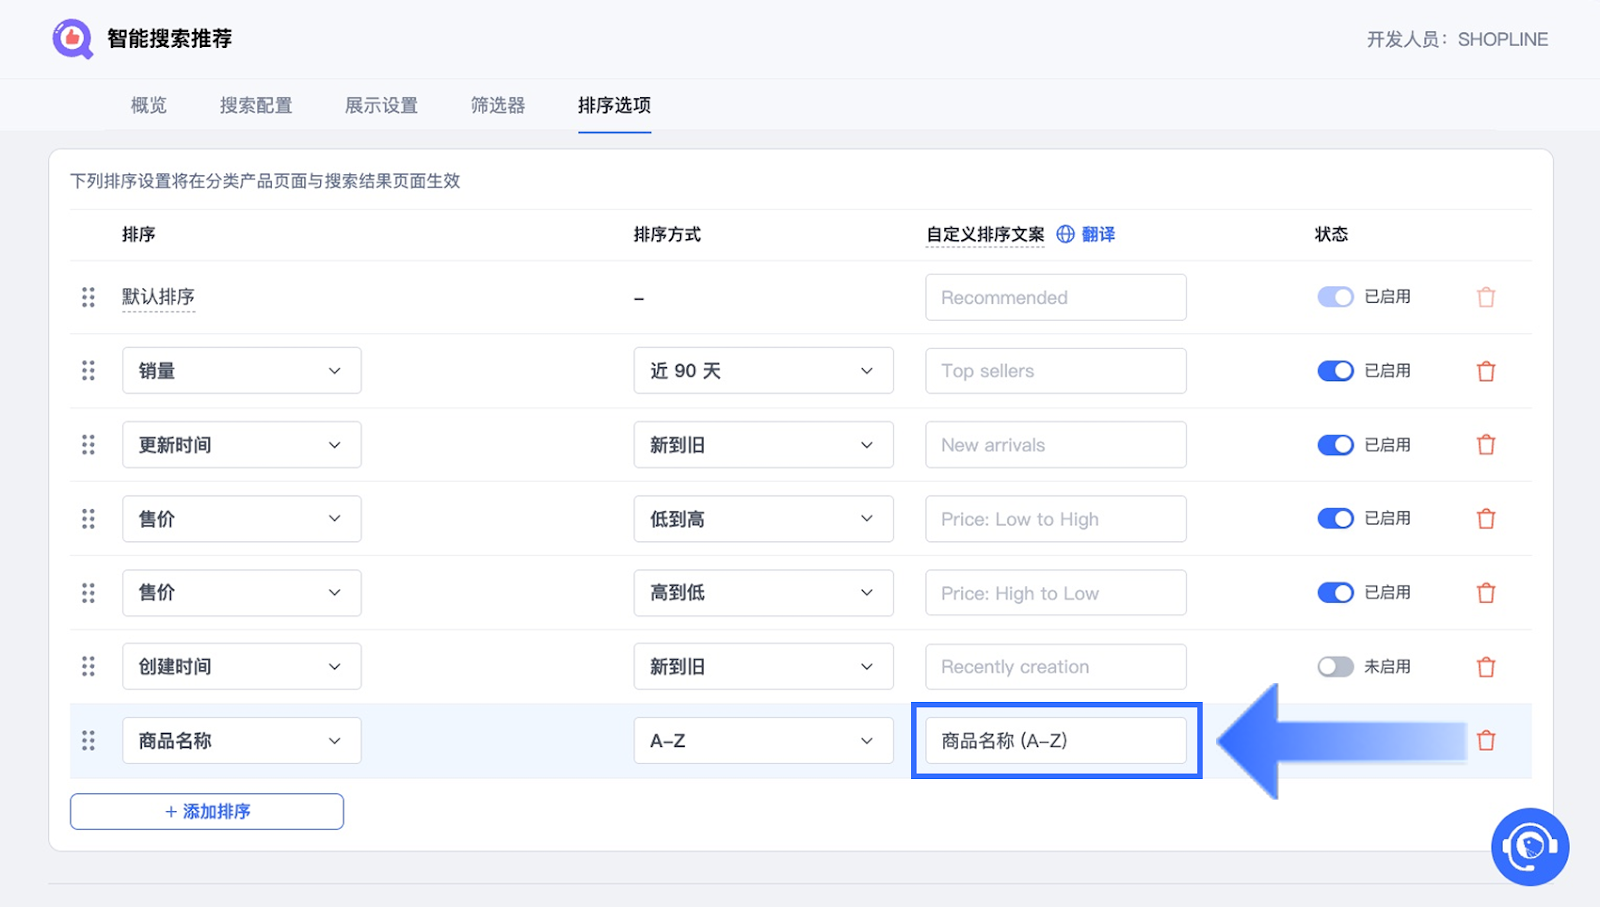The height and width of the screenshot is (907, 1600).
Task: Click the 添加排序 button
Action: click(x=207, y=811)
